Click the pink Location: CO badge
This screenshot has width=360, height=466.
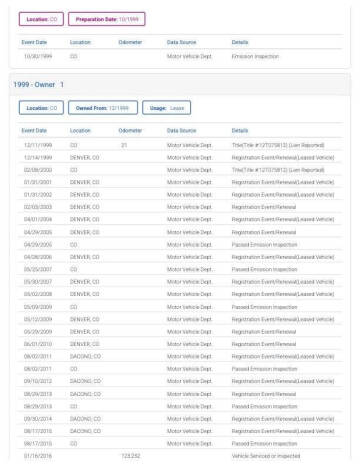click(41, 19)
